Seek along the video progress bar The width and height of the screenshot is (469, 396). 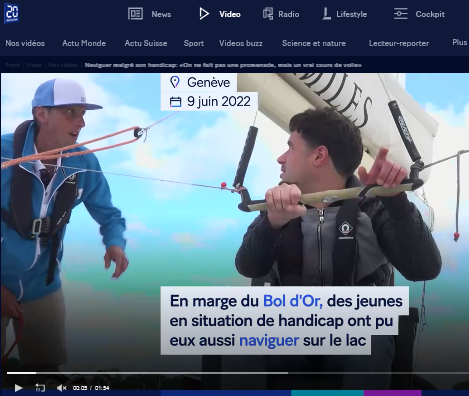238,373
